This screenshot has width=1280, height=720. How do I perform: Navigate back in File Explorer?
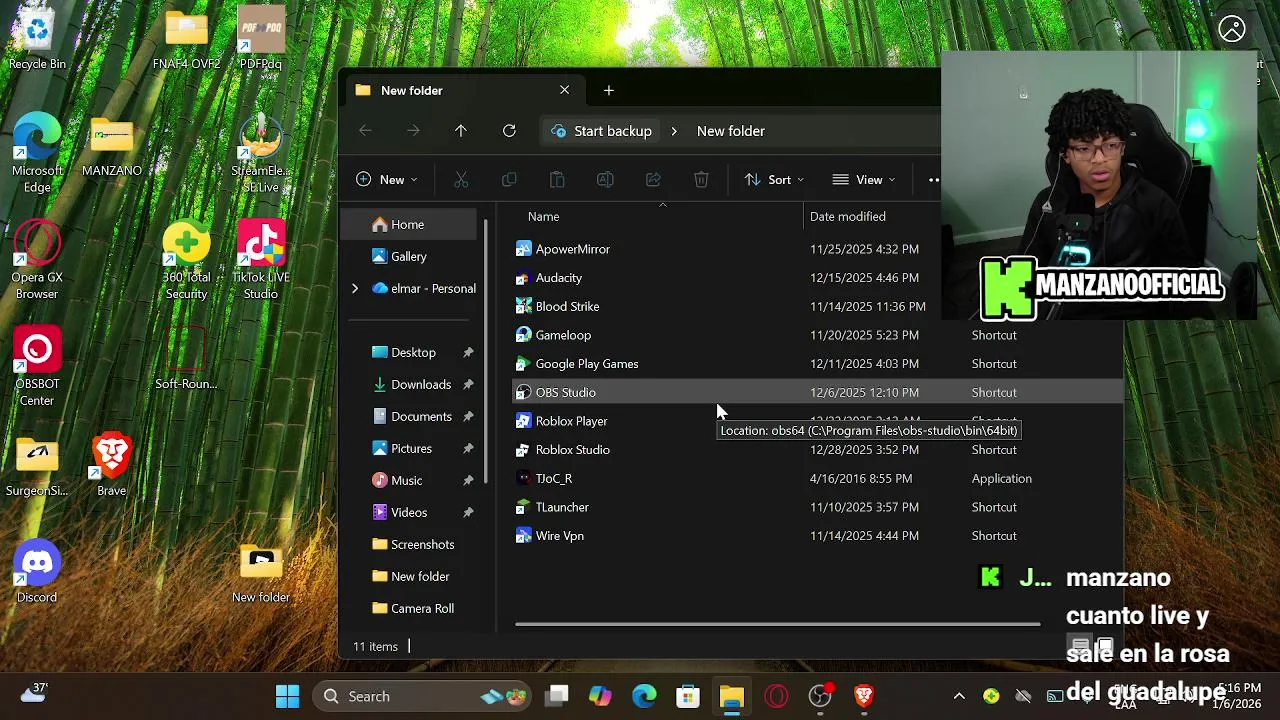[365, 131]
